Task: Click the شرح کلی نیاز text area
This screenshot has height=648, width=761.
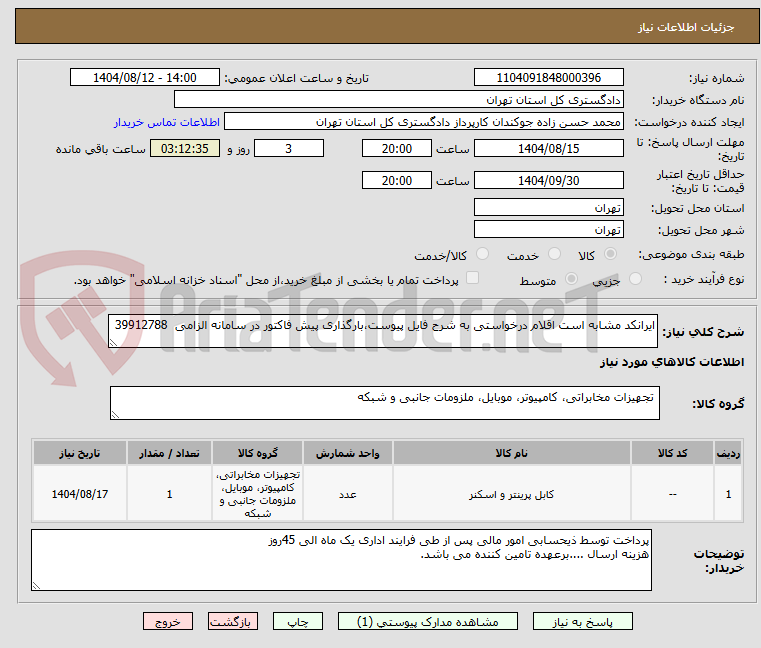Action: (383, 331)
